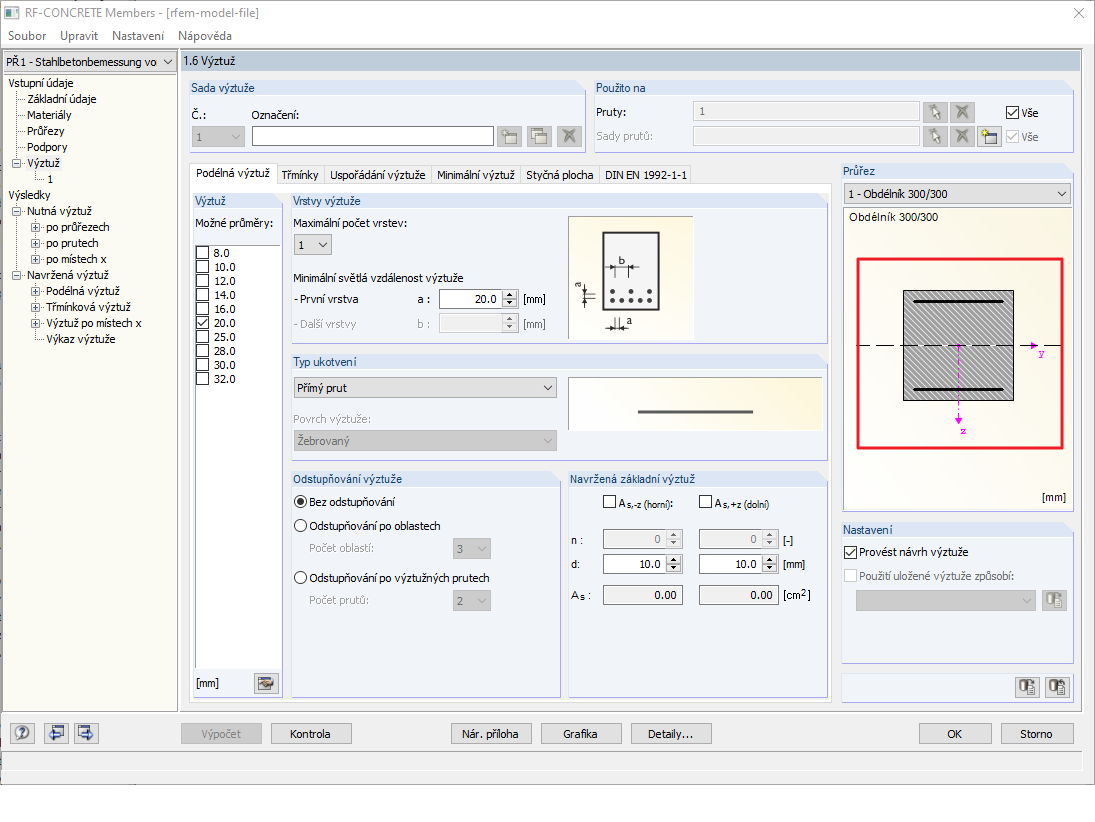Click the Storno button
The image size is (1095, 822).
pyautogui.click(x=1036, y=734)
